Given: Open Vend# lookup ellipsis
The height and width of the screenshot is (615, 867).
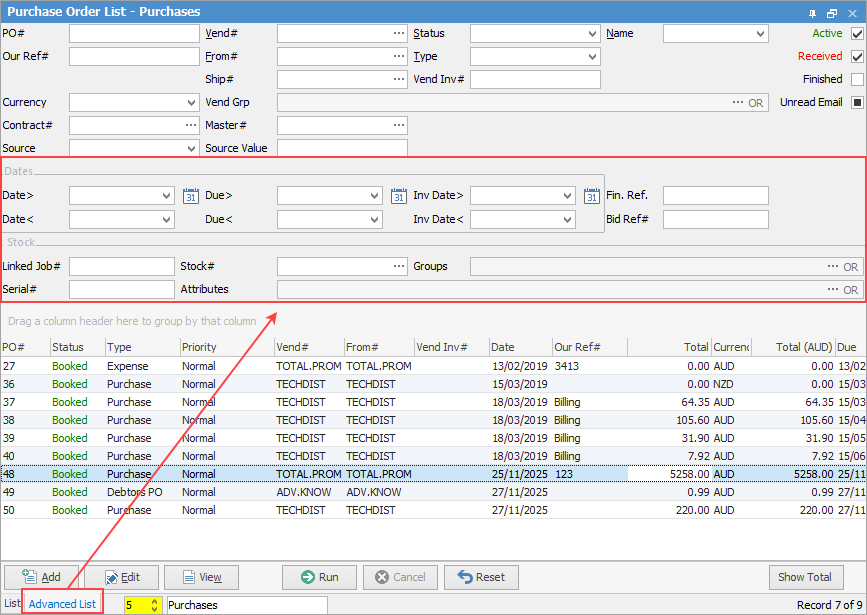Looking at the screenshot, I should 399,33.
